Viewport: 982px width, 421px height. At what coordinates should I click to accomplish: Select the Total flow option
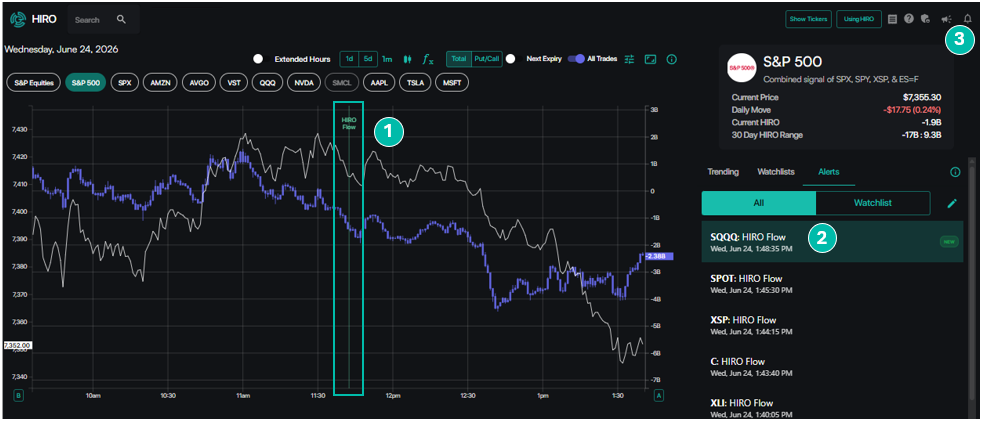[x=458, y=59]
